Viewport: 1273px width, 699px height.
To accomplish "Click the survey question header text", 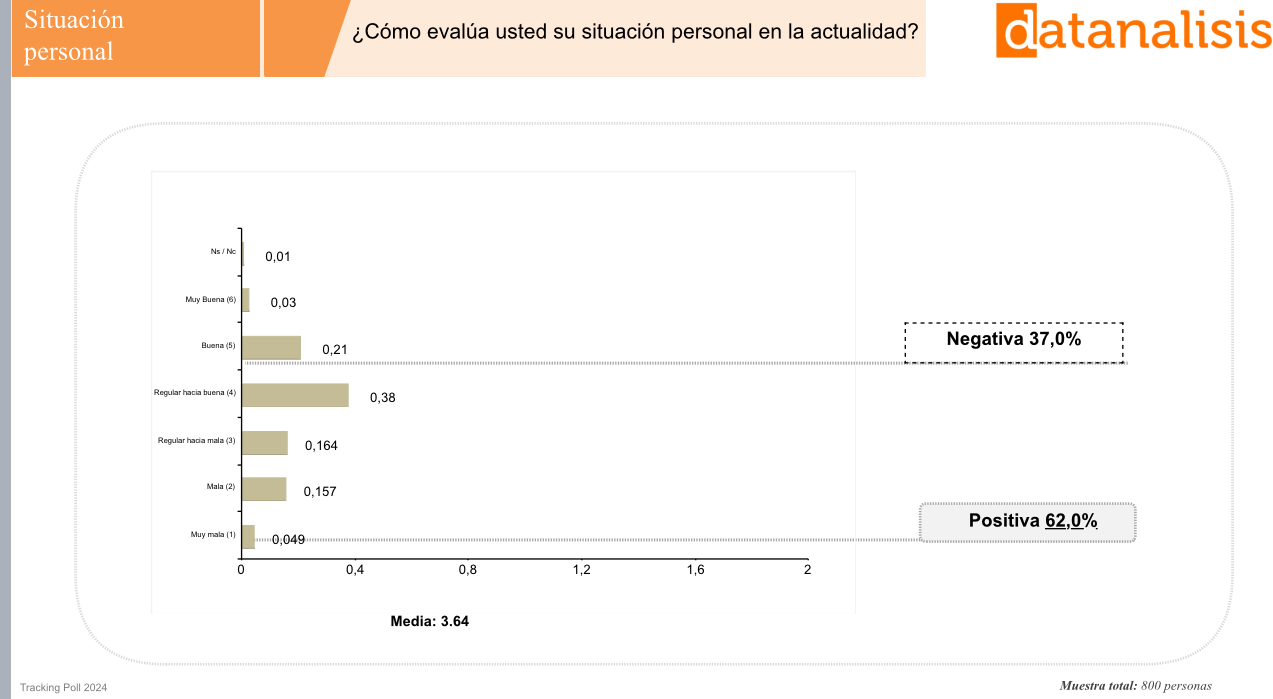I will 635,32.
